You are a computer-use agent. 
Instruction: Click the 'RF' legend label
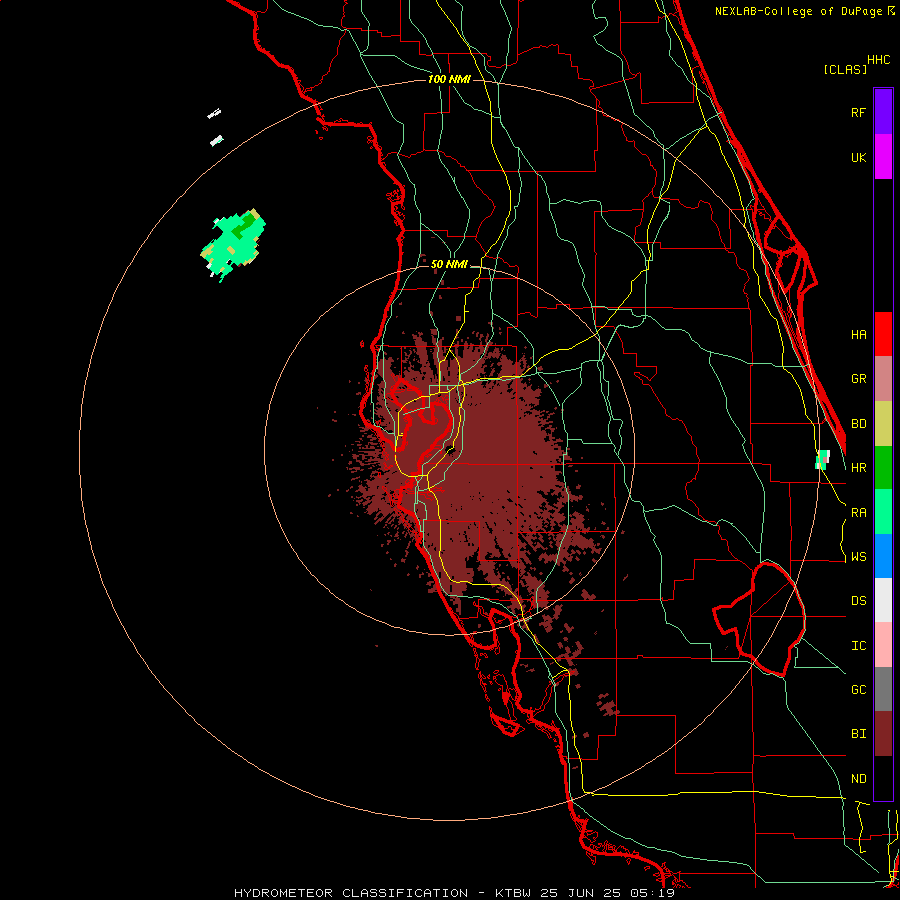pos(858,112)
